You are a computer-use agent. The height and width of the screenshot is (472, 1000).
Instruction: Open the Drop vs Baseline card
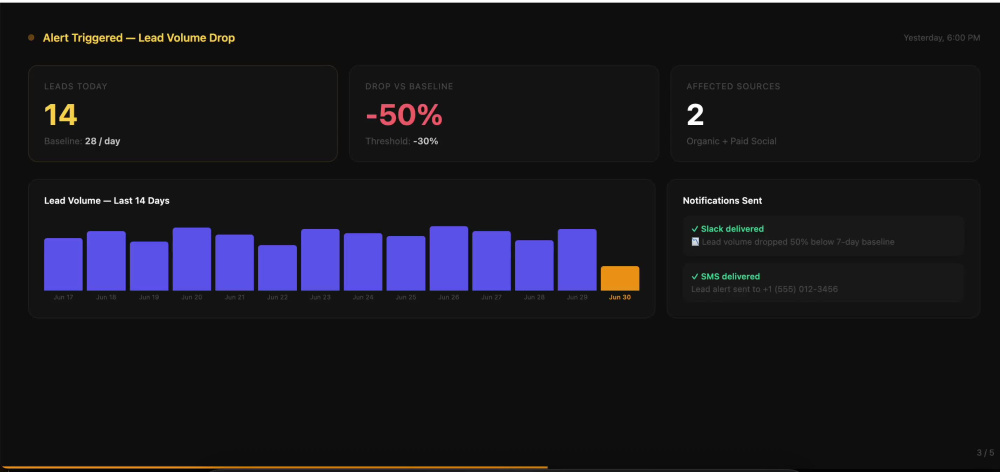pos(504,114)
